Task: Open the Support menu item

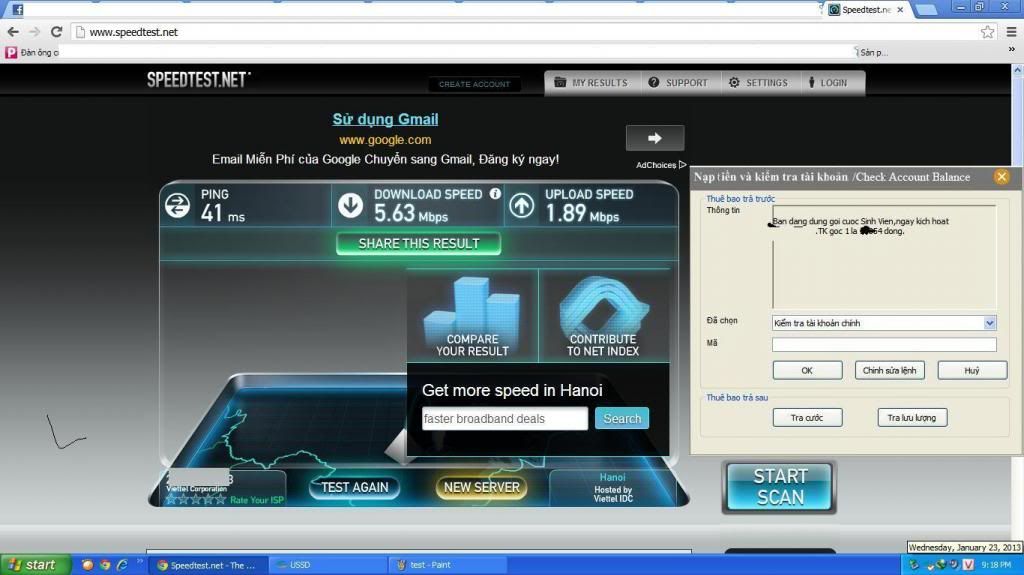Action: pos(678,83)
